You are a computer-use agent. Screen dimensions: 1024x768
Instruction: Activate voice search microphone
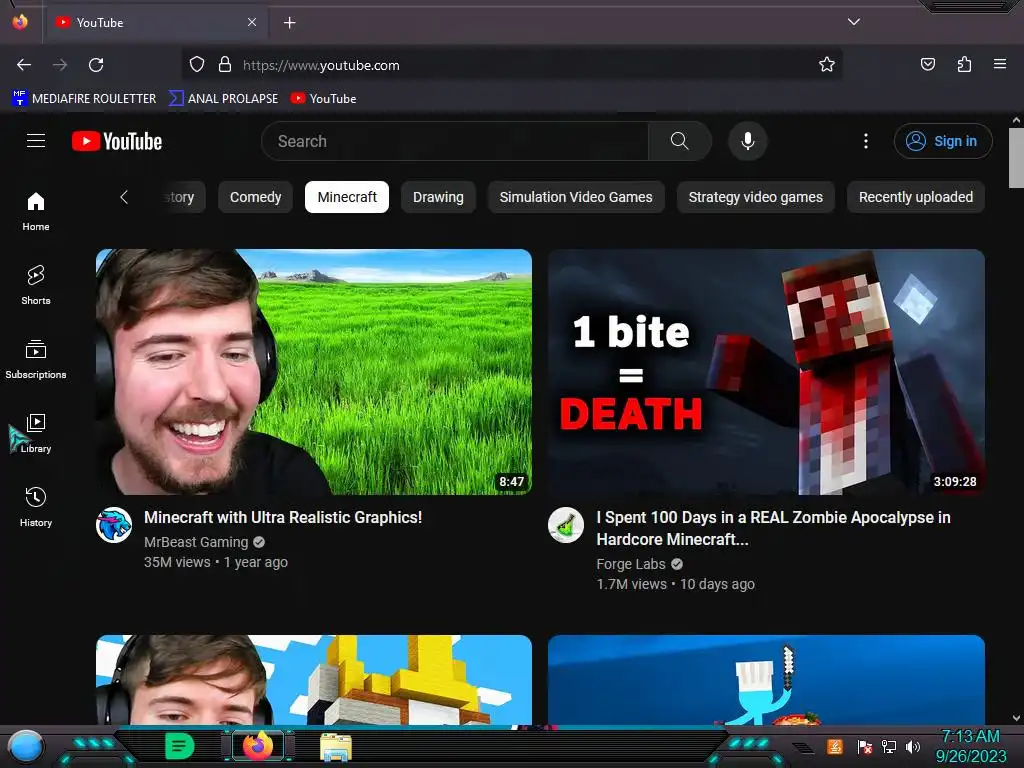(748, 141)
